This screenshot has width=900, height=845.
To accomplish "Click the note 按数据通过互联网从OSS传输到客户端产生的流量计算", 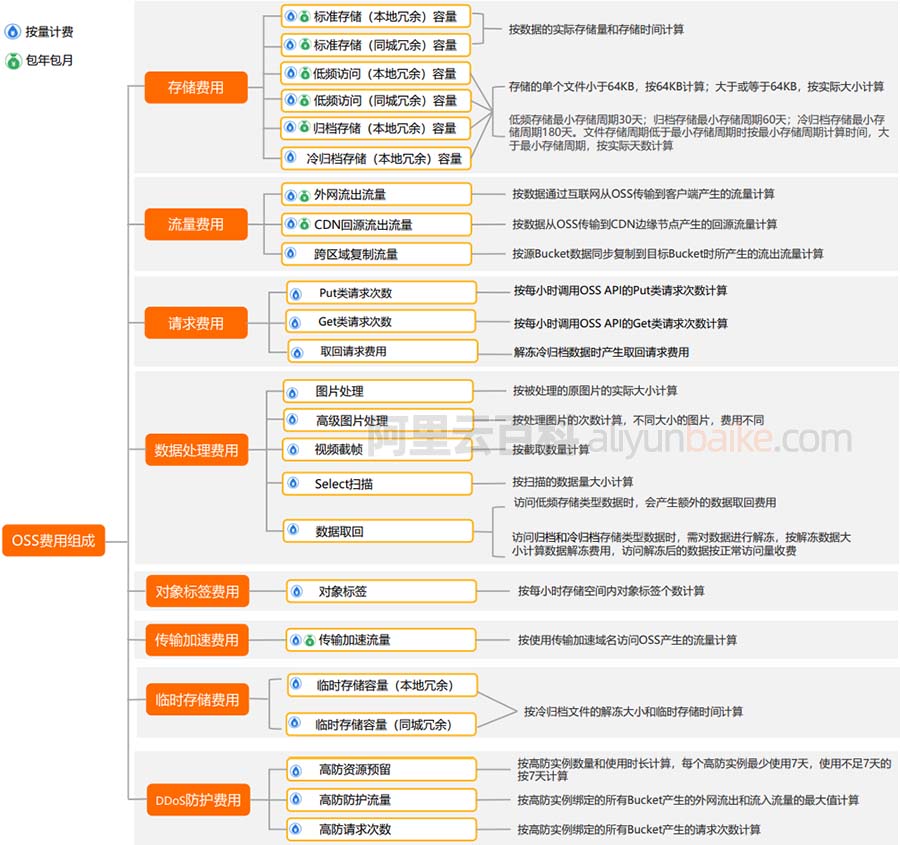I will (643, 194).
